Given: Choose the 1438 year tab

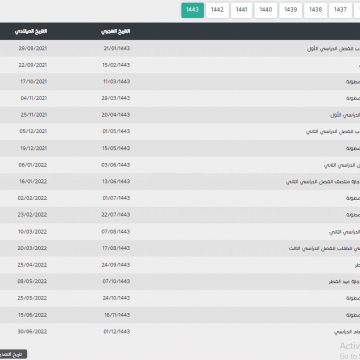Looking at the screenshot, I should pos(315,10).
